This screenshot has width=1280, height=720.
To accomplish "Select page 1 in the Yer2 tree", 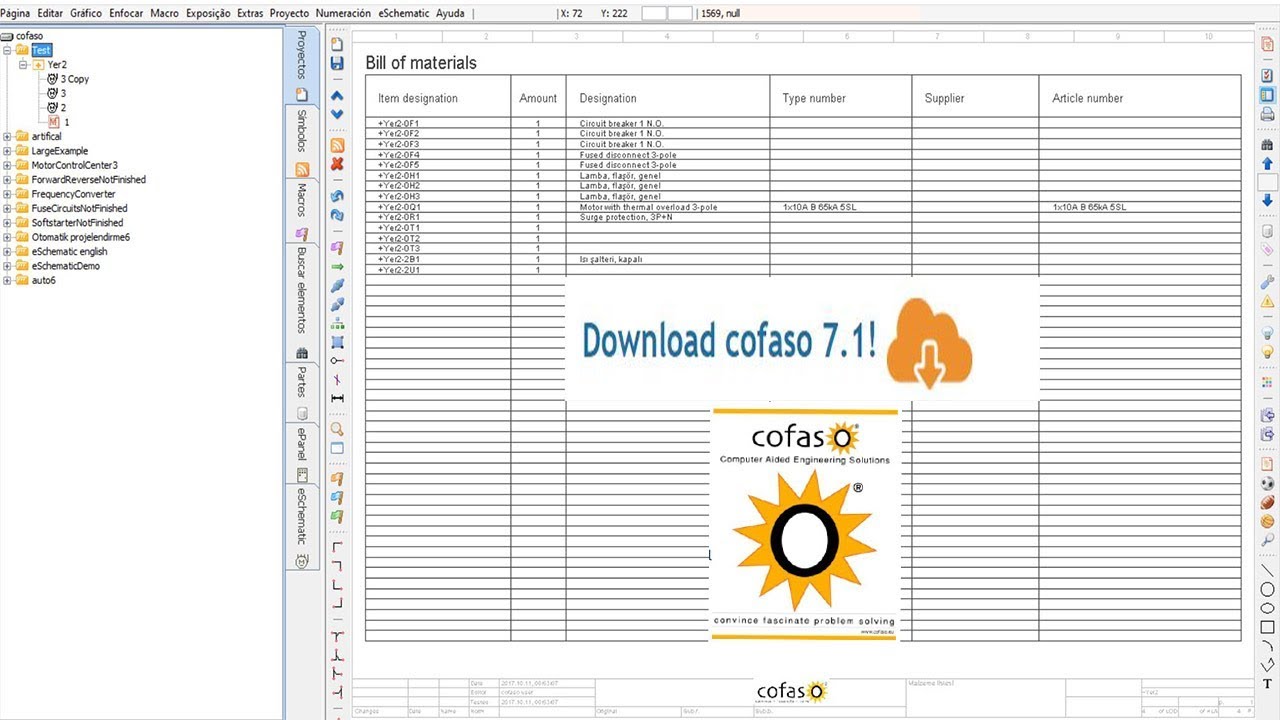I will (x=67, y=122).
